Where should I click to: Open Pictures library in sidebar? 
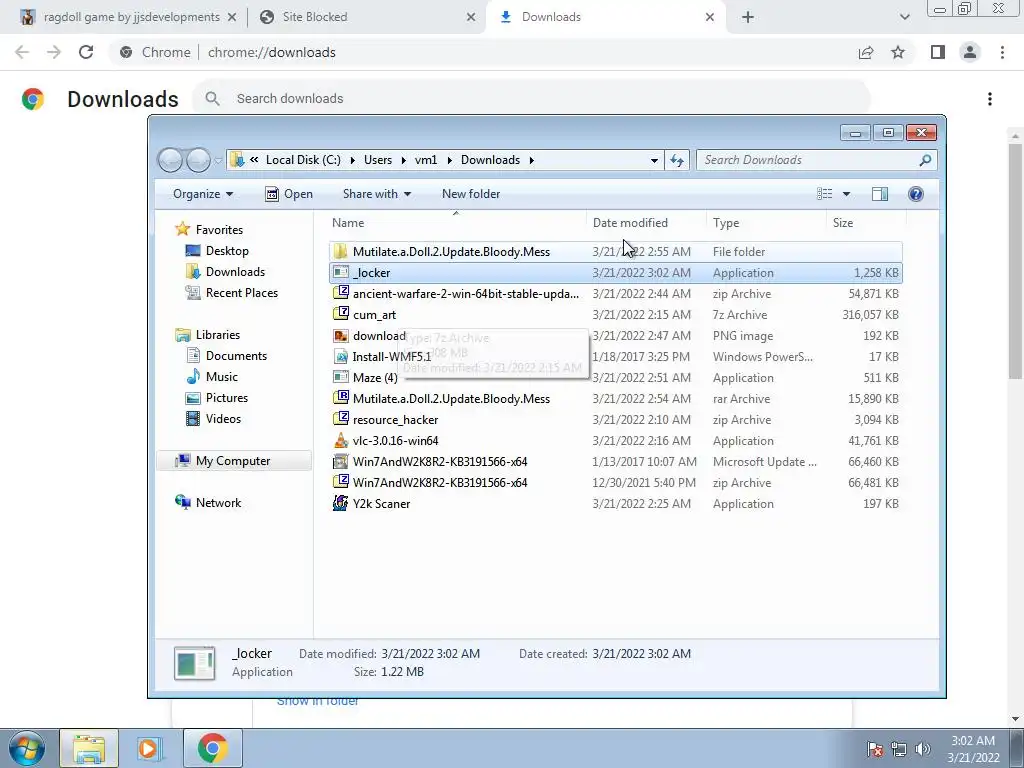point(227,398)
